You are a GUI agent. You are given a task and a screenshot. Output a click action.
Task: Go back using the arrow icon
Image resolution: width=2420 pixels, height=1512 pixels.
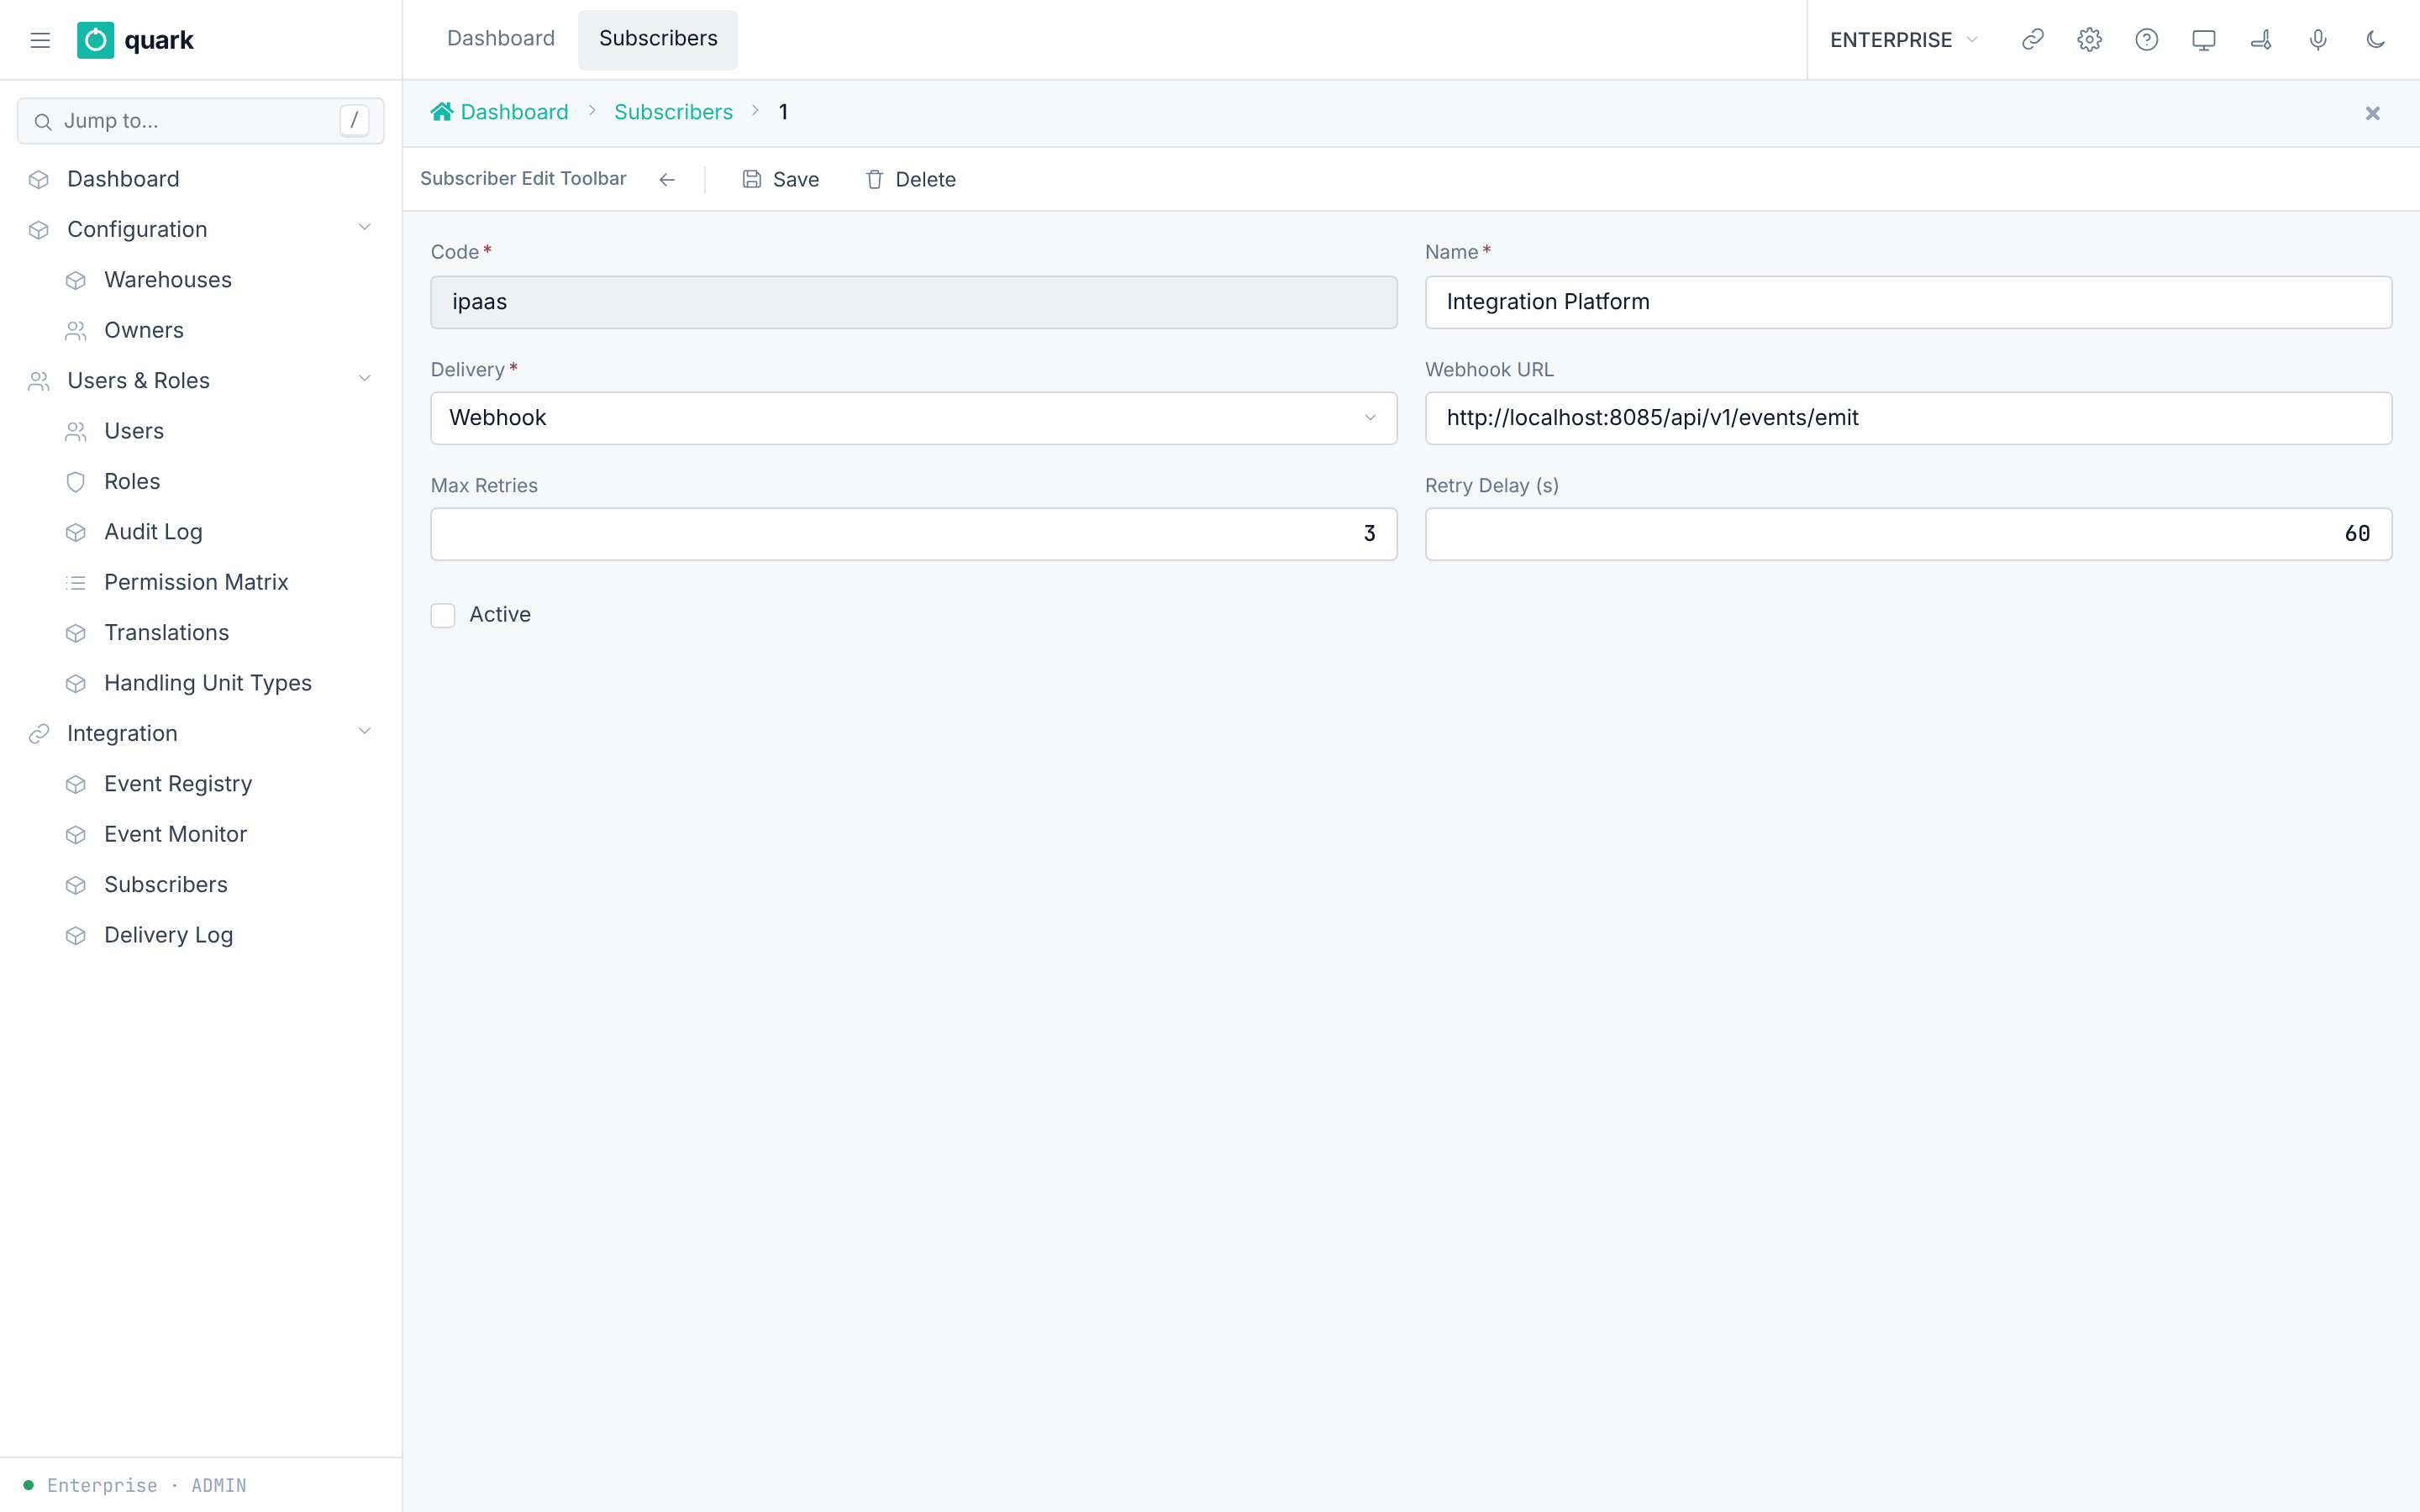point(667,180)
